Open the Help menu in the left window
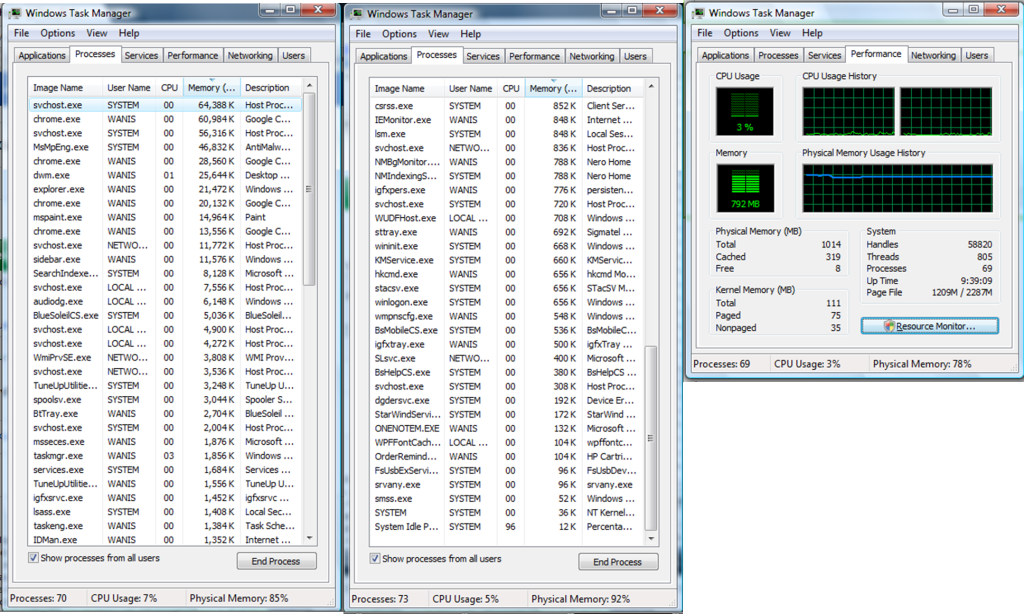1024x614 pixels. [x=129, y=33]
